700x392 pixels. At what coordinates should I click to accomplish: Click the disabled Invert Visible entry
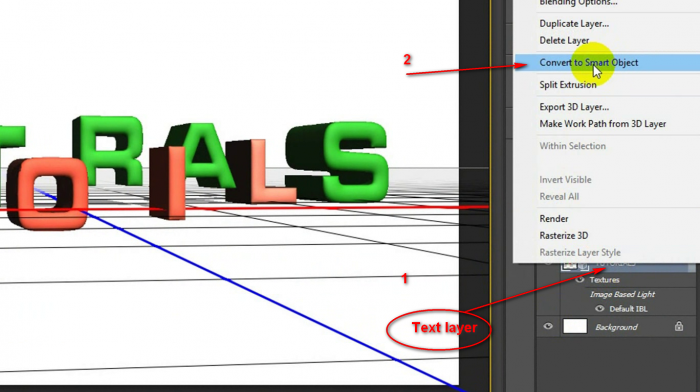coord(565,180)
